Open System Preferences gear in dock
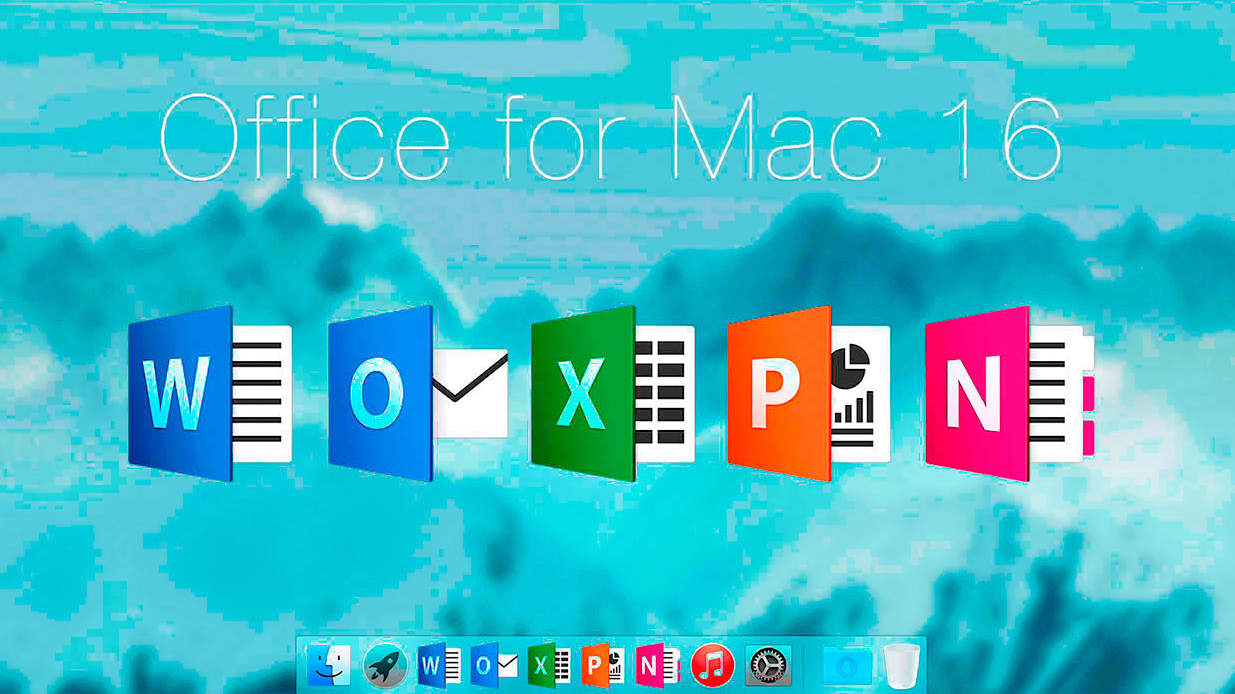The image size is (1235, 694). click(x=768, y=666)
